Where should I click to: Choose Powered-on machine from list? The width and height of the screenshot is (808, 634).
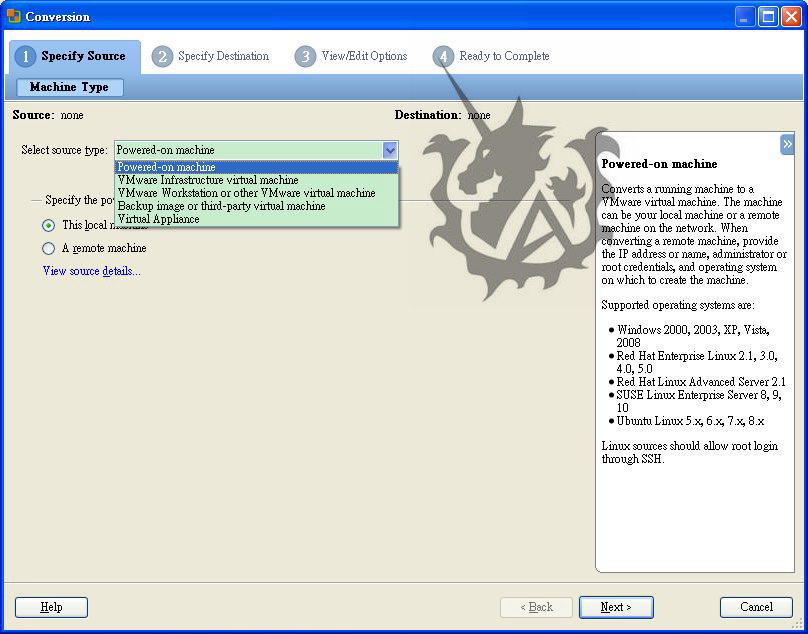point(257,167)
